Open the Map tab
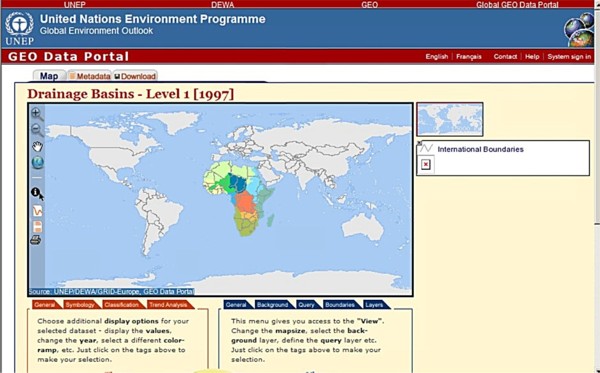Viewport: 600px width, 373px height. point(49,76)
